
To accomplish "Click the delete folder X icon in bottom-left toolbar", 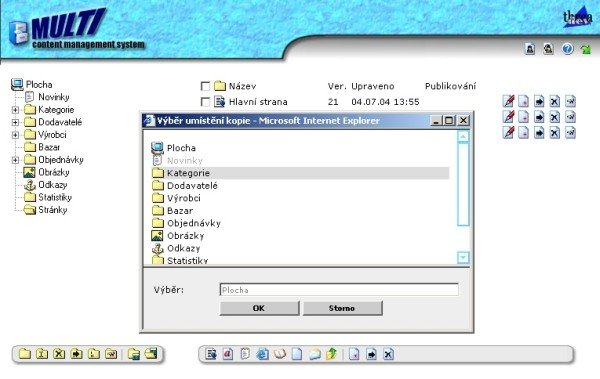I will pyautogui.click(x=59, y=354).
